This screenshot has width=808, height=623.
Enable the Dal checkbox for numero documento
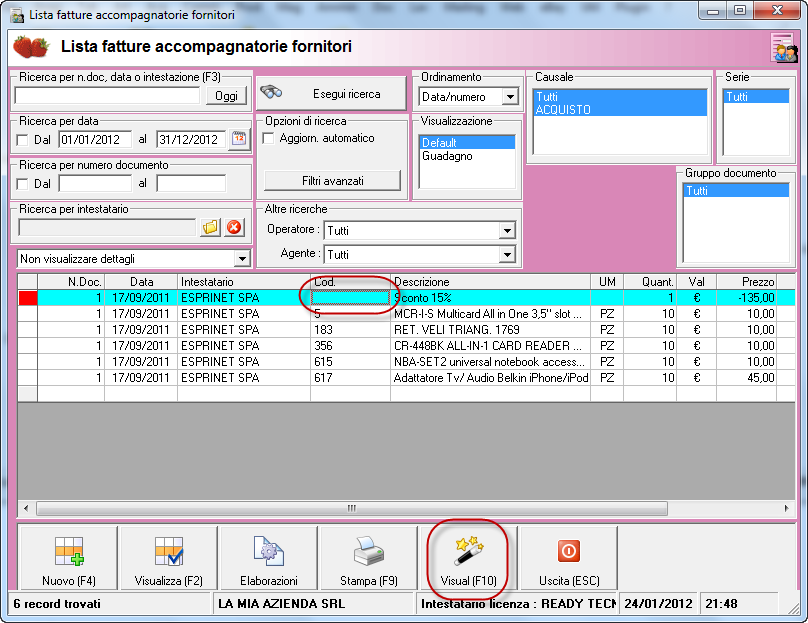pyautogui.click(x=22, y=184)
